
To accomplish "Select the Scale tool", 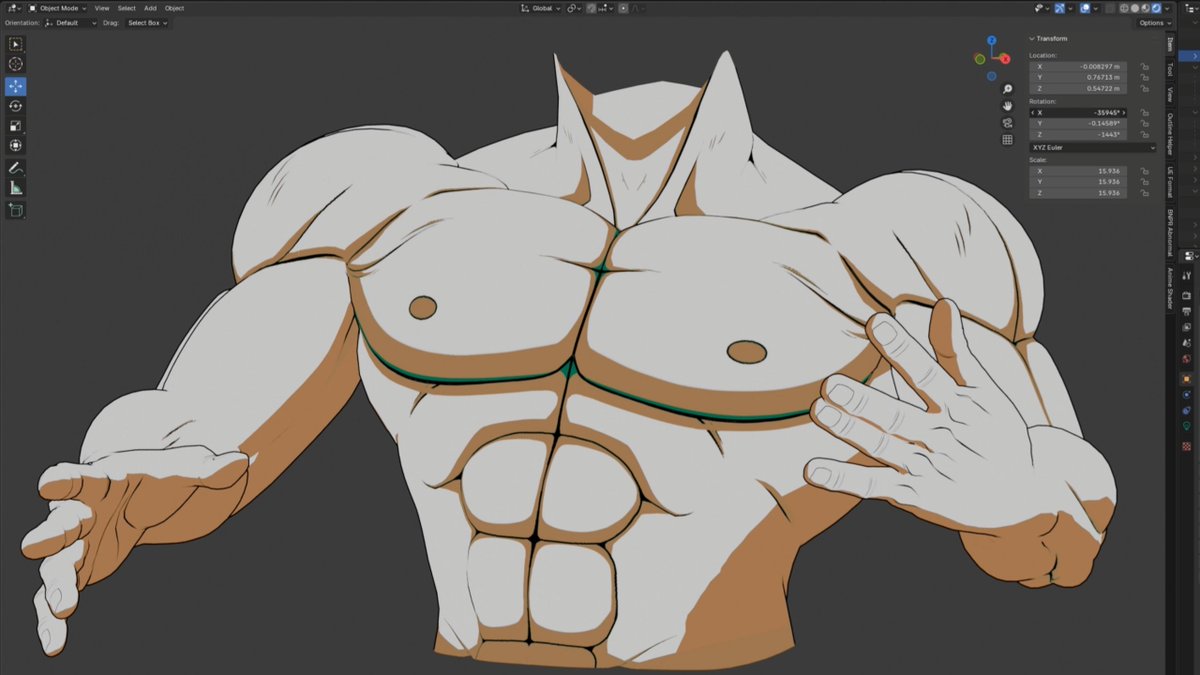I will click(x=16, y=126).
